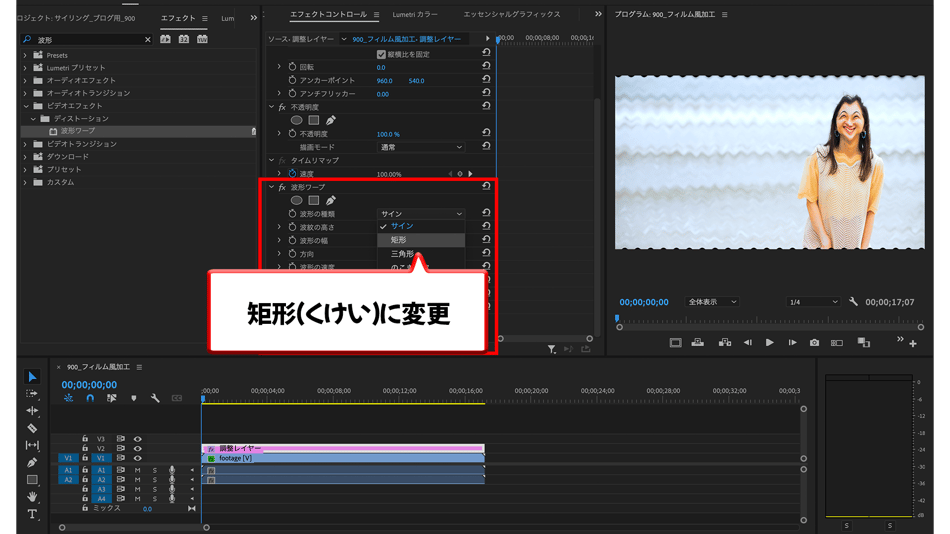Open the エフェクト panel tab
The height and width of the screenshot is (534, 950).
click(x=178, y=18)
